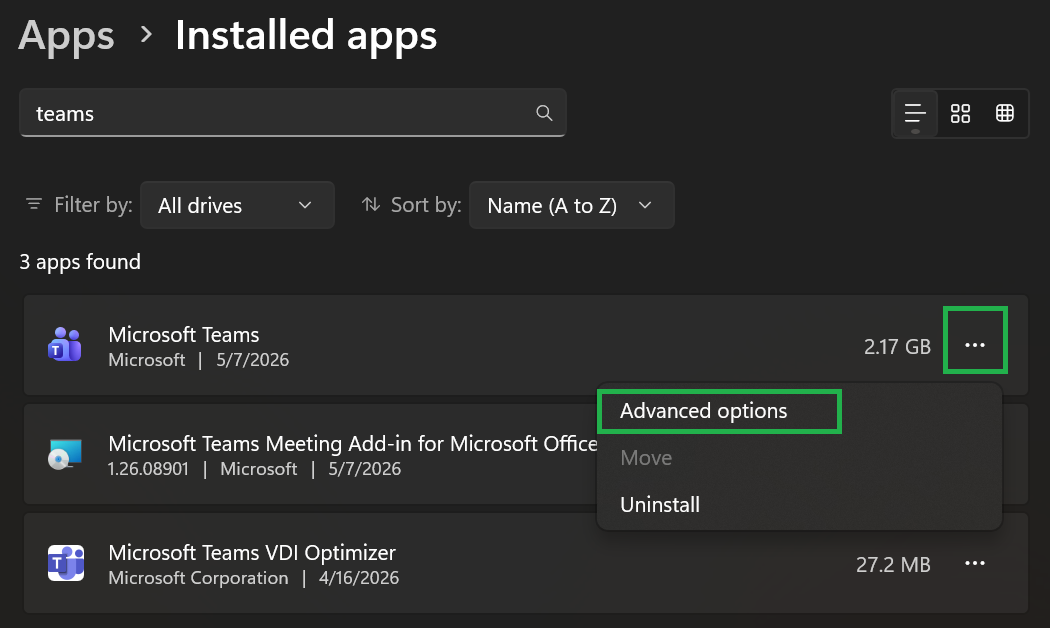This screenshot has height=628, width=1050.
Task: Click the Microsoft Teams app icon
Action: [x=65, y=345]
